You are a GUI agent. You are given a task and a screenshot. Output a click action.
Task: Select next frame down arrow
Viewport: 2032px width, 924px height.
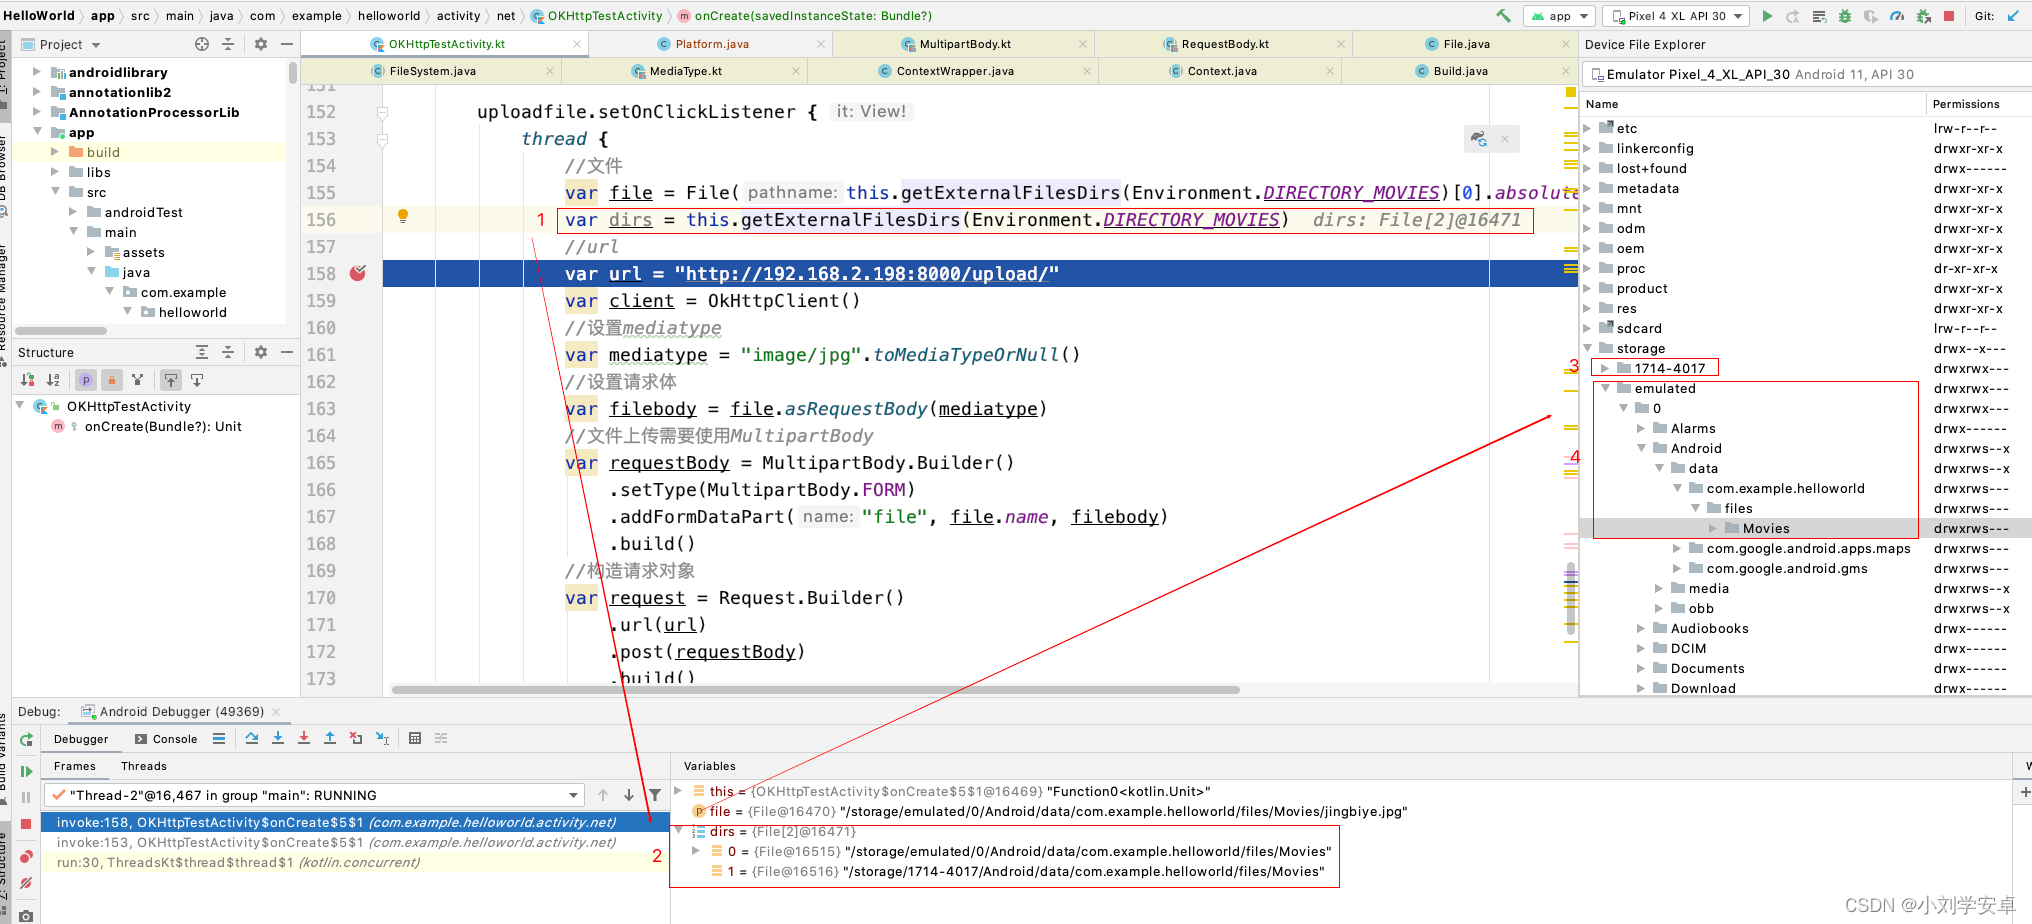pos(629,795)
